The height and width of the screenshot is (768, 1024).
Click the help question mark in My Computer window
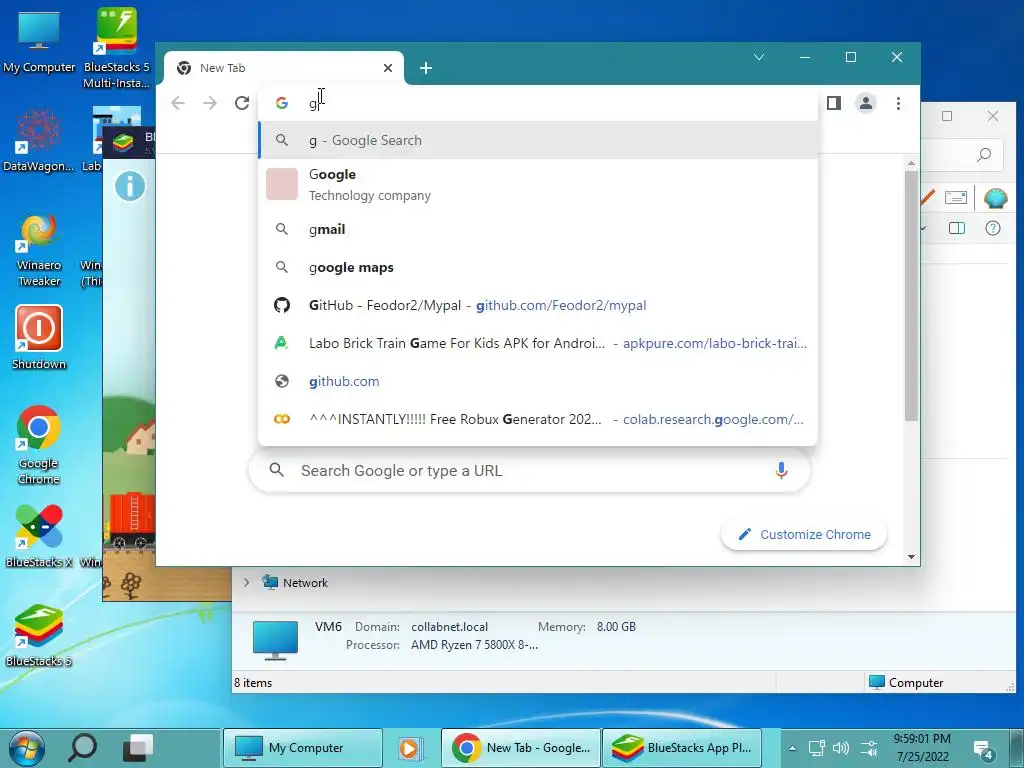(993, 228)
